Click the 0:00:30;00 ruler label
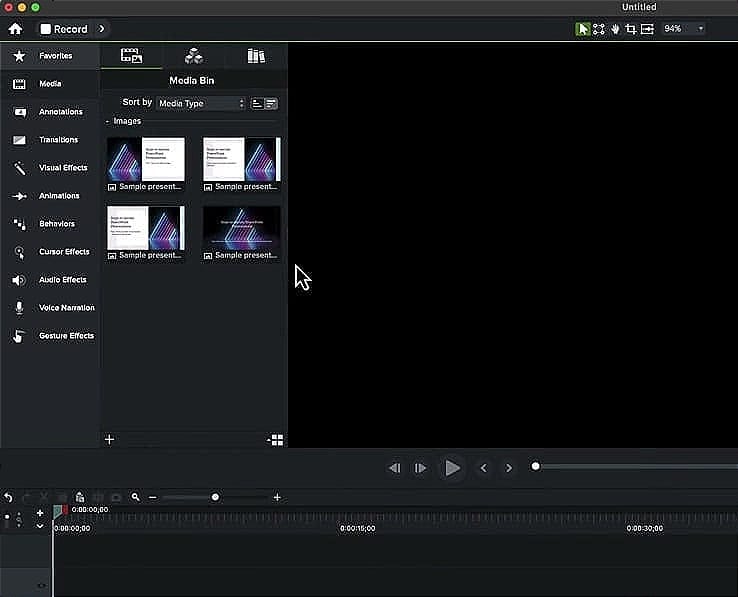 pyautogui.click(x=645, y=528)
